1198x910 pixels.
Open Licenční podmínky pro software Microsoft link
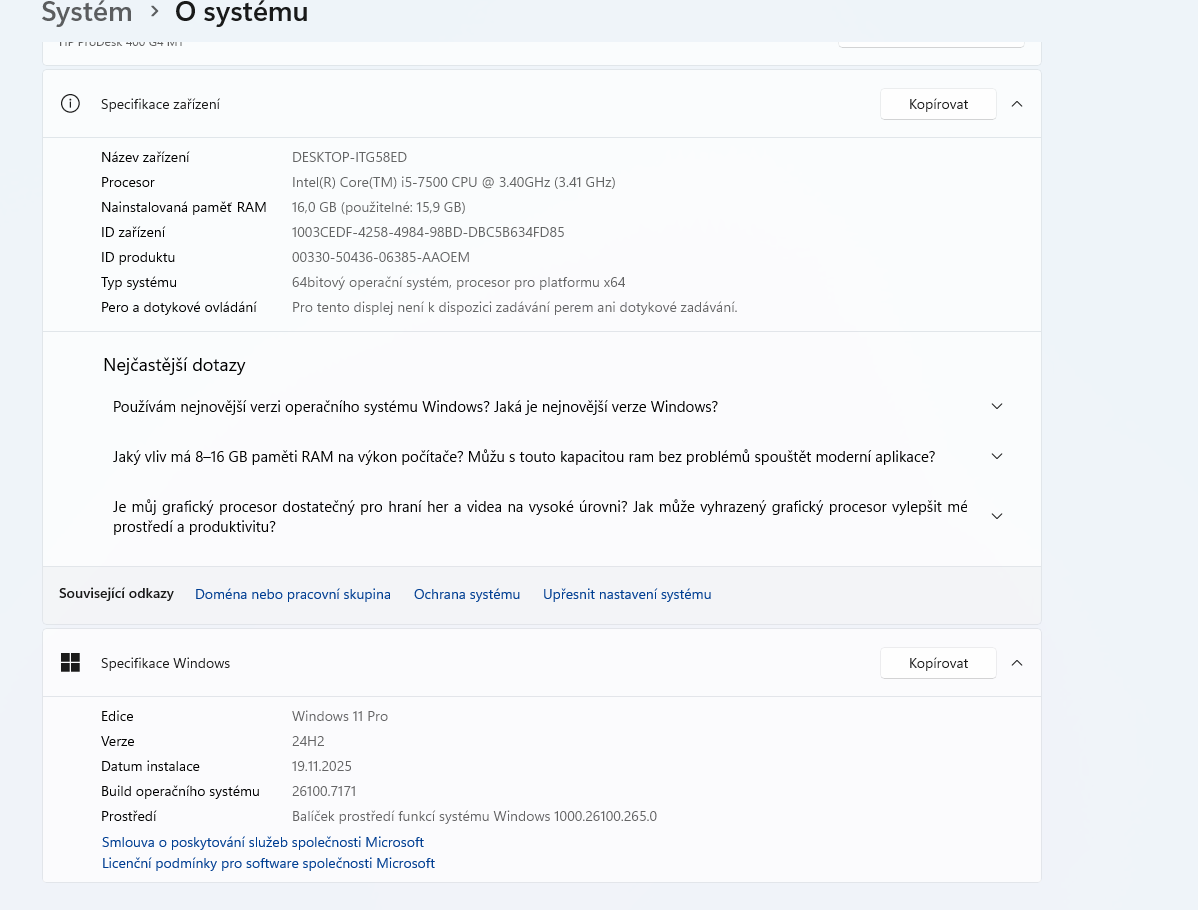click(x=268, y=863)
